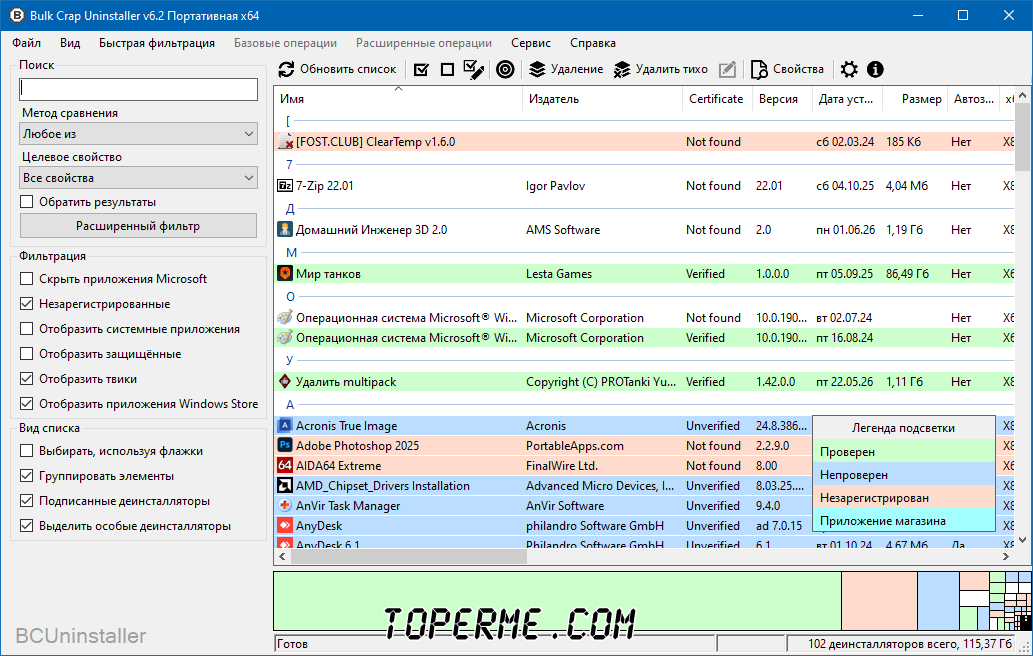Collapse the 'М' group header
The width and height of the screenshot is (1033, 656).
click(291, 253)
